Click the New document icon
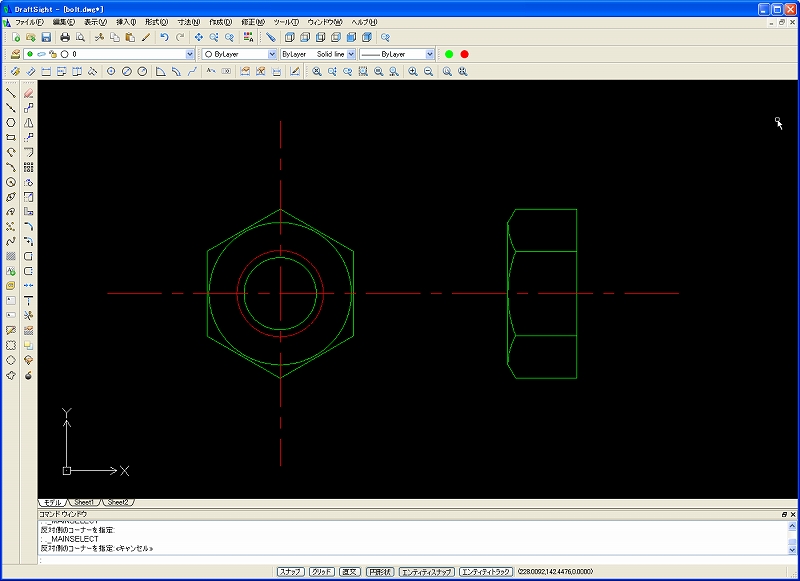This screenshot has height=581, width=800. [15, 37]
